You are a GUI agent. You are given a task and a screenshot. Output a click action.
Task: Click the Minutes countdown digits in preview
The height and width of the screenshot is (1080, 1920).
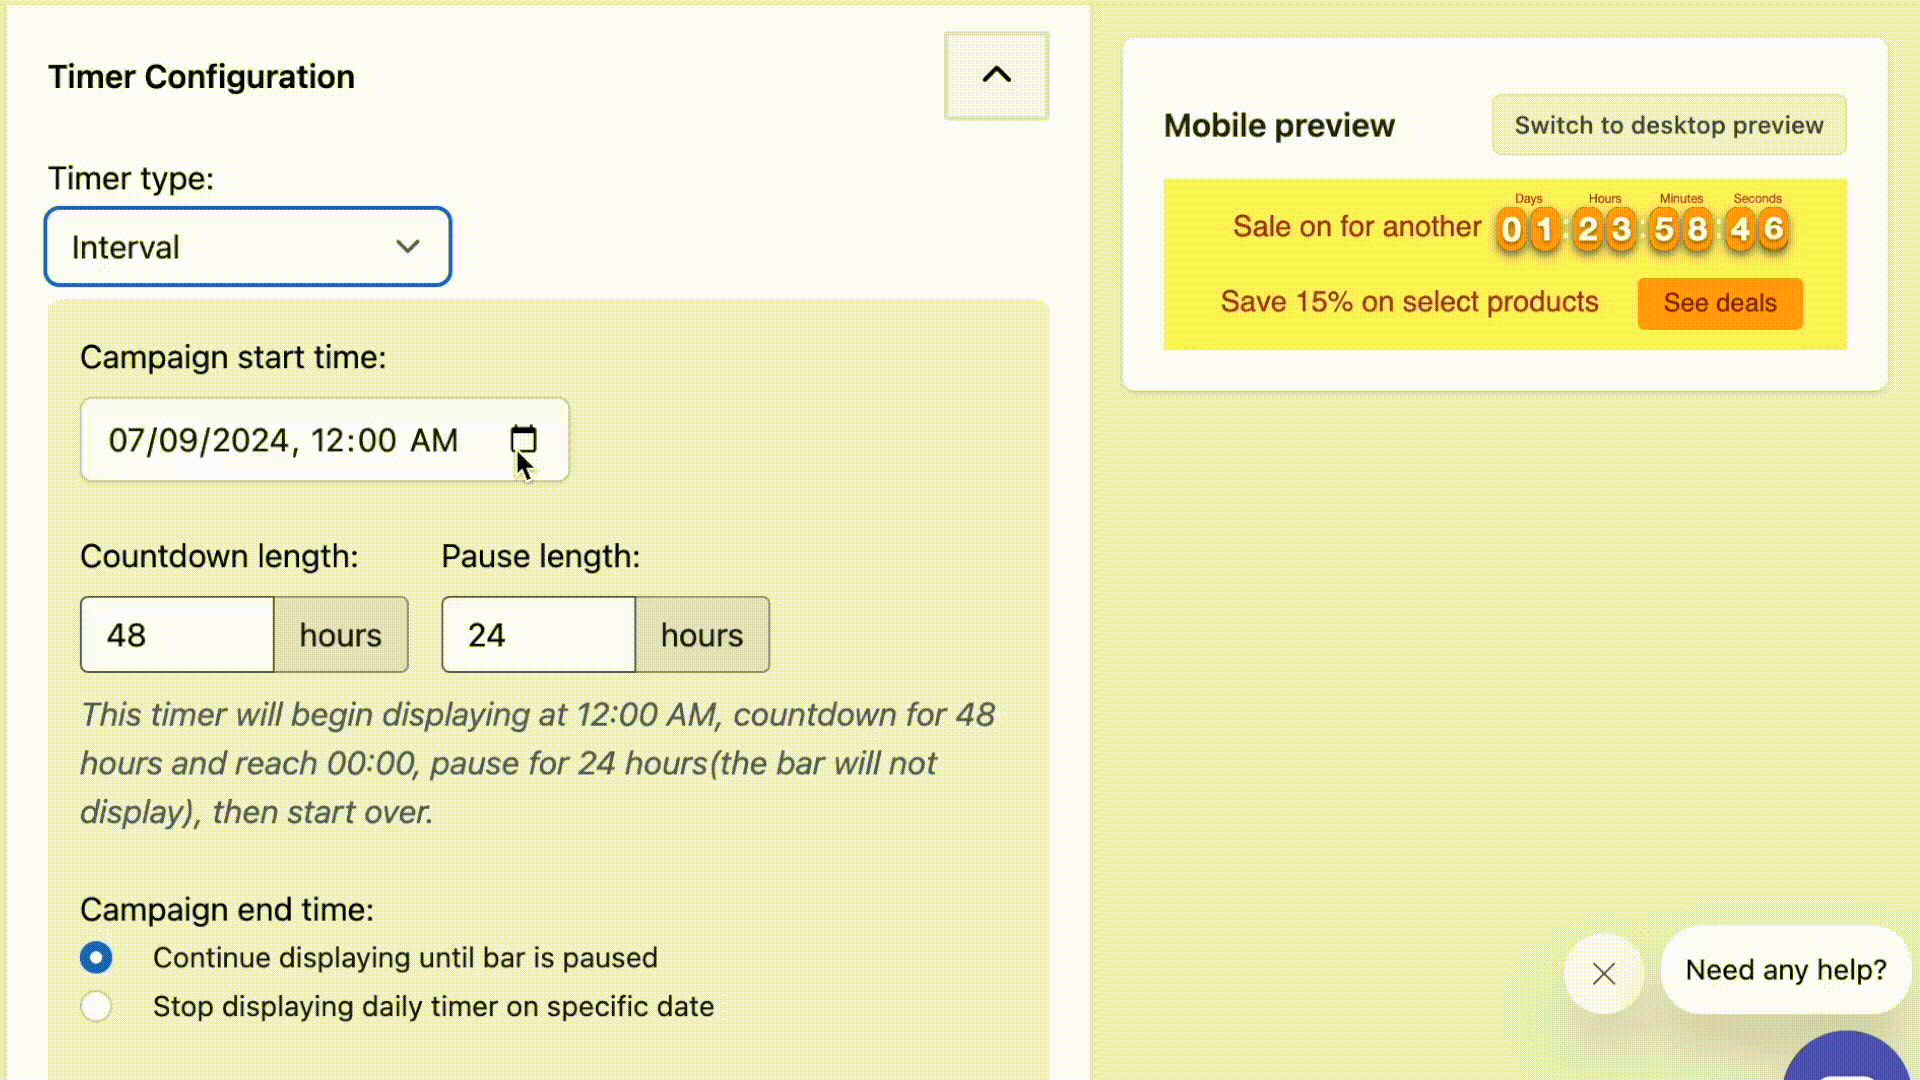click(1681, 229)
